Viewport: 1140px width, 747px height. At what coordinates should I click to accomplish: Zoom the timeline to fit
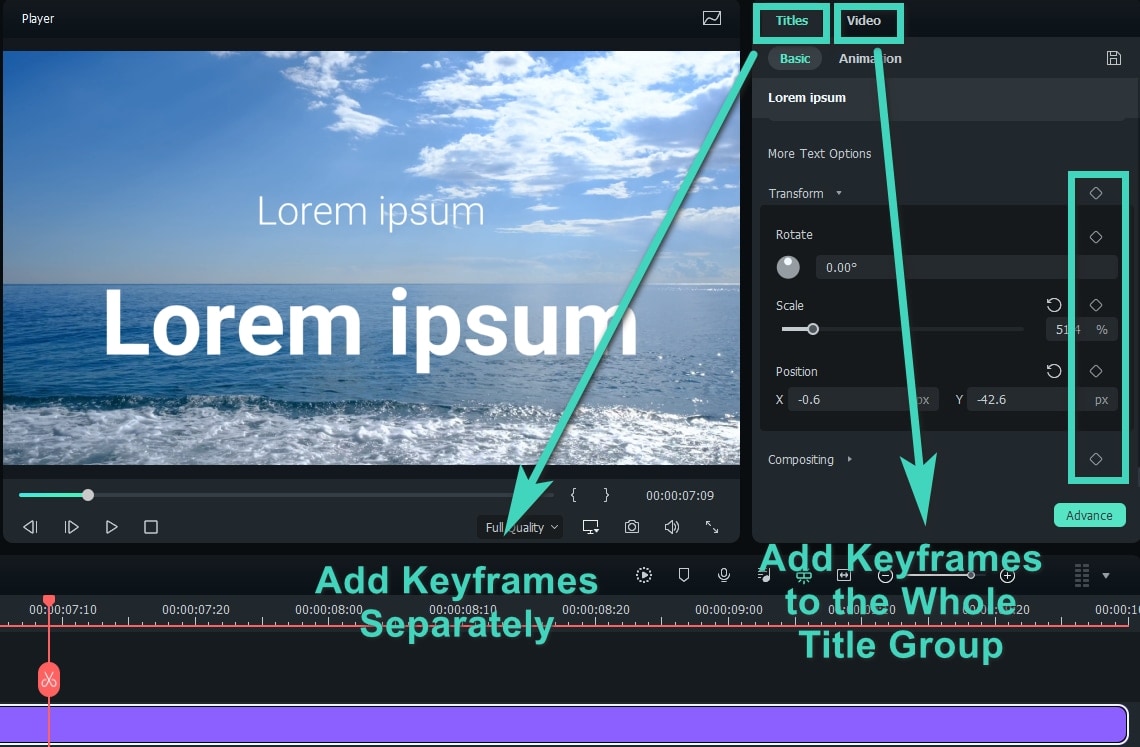843,575
